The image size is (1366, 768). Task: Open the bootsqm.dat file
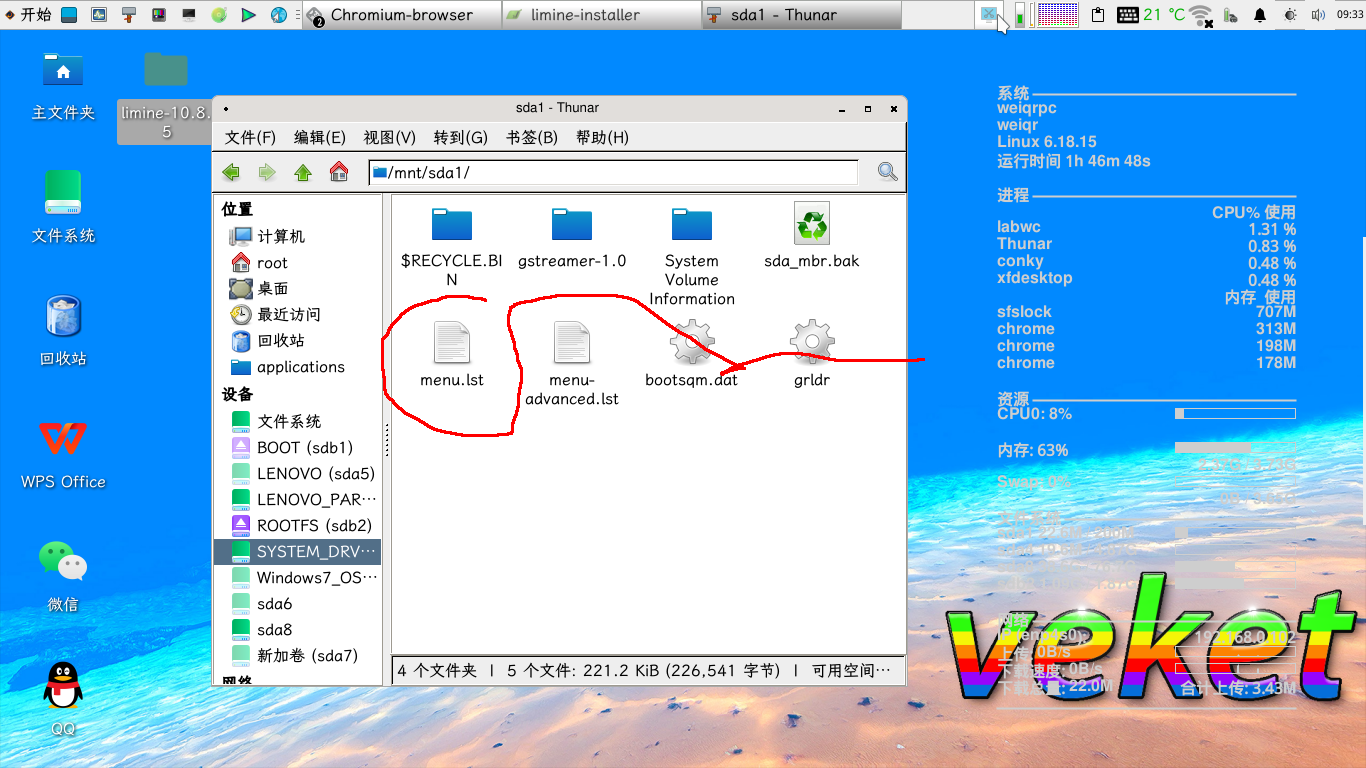pos(690,341)
